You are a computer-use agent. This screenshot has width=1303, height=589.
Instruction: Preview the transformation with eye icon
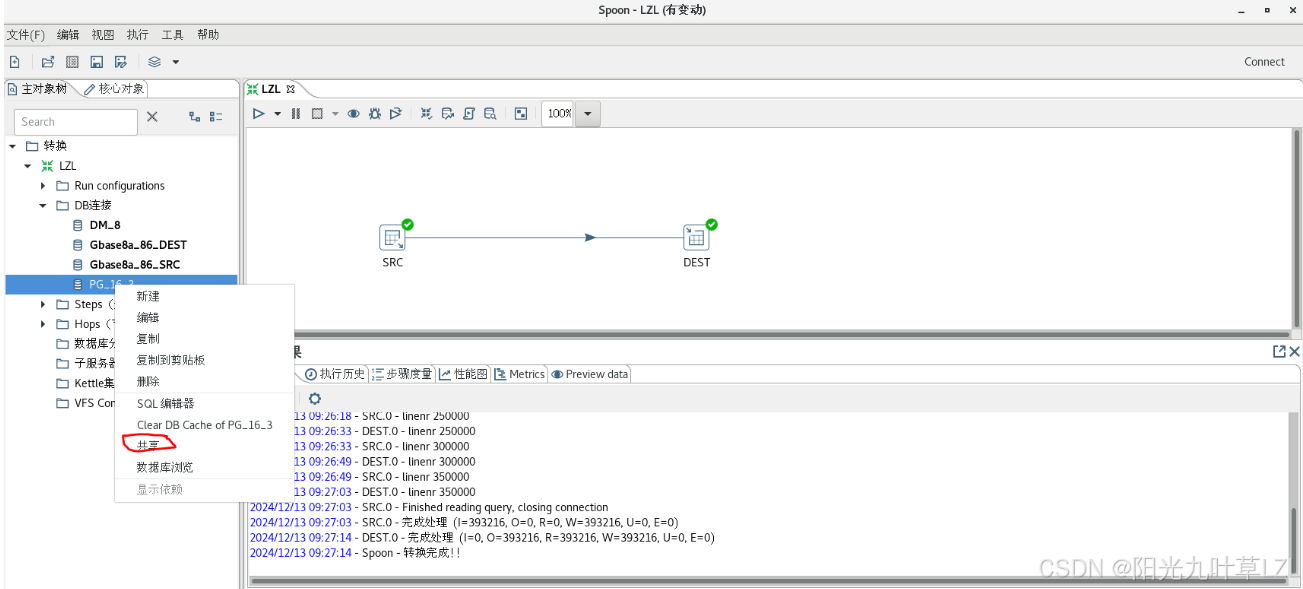(353, 114)
